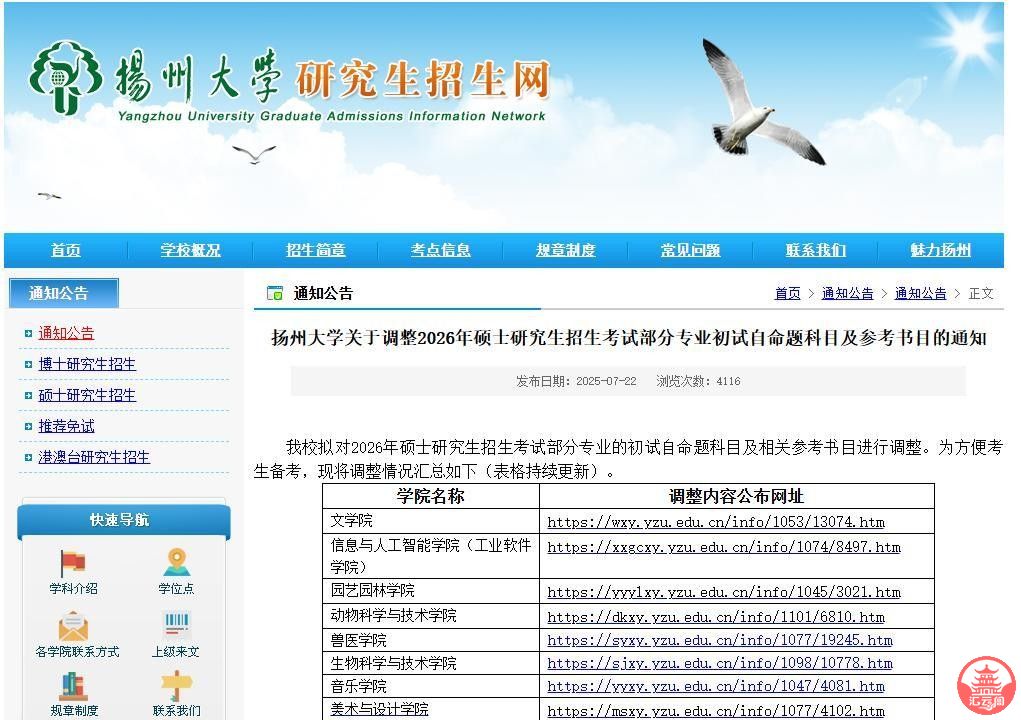Open 招生简章 navigation item
This screenshot has width=1021, height=720.
pos(315,250)
